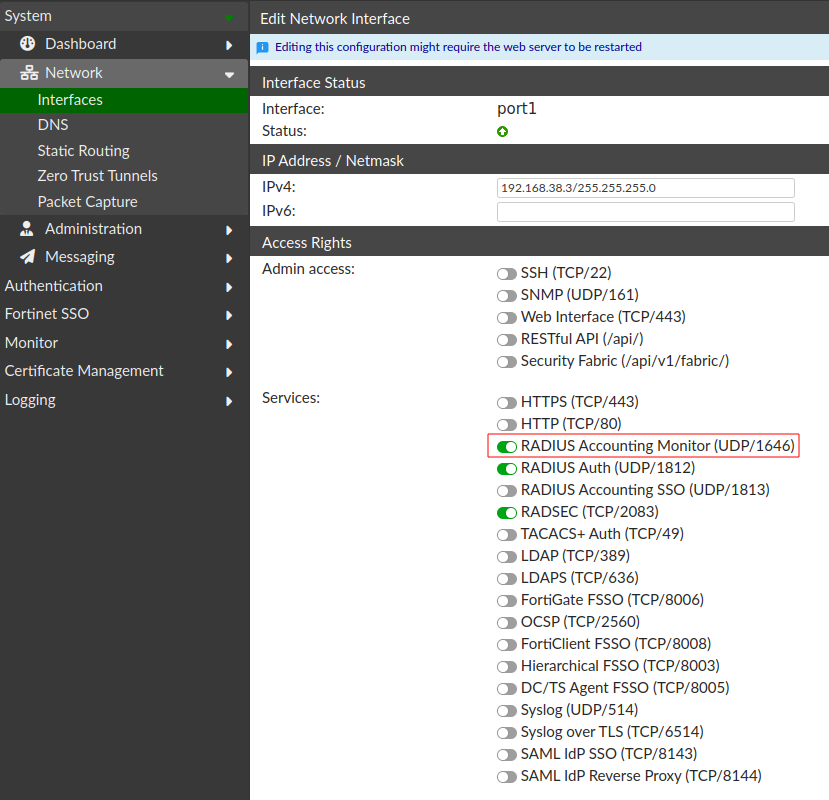Click the Network sharing icon in sidebar
Screen dimensions: 829x800
(x=26, y=72)
